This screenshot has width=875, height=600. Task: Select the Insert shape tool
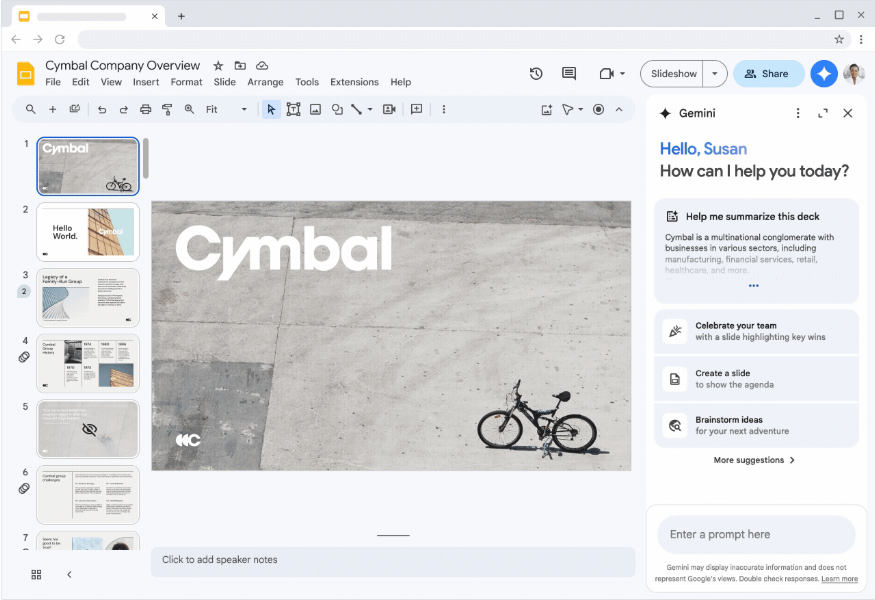338,109
